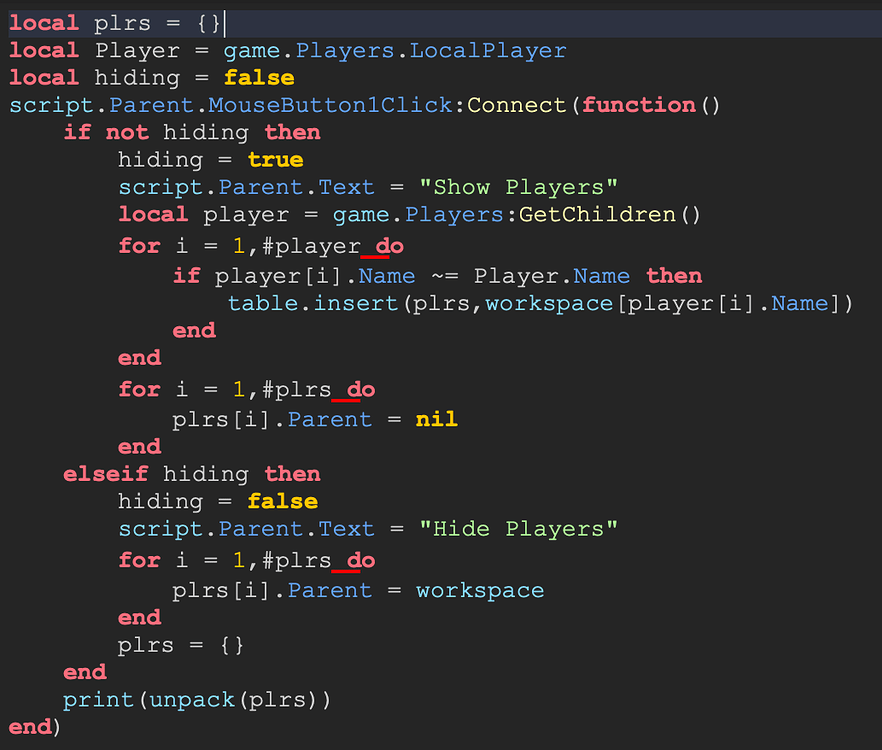Click the if keyword before player[i].Name
The height and width of the screenshot is (750, 882).
point(186,276)
